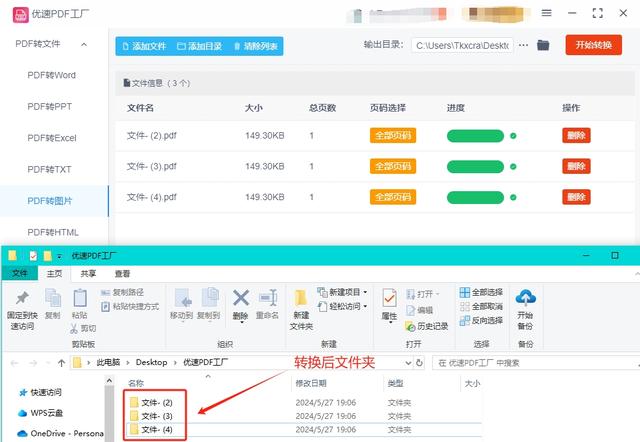Click the 开始备份 cloud icon
This screenshot has width=640, height=442.
pos(525,298)
